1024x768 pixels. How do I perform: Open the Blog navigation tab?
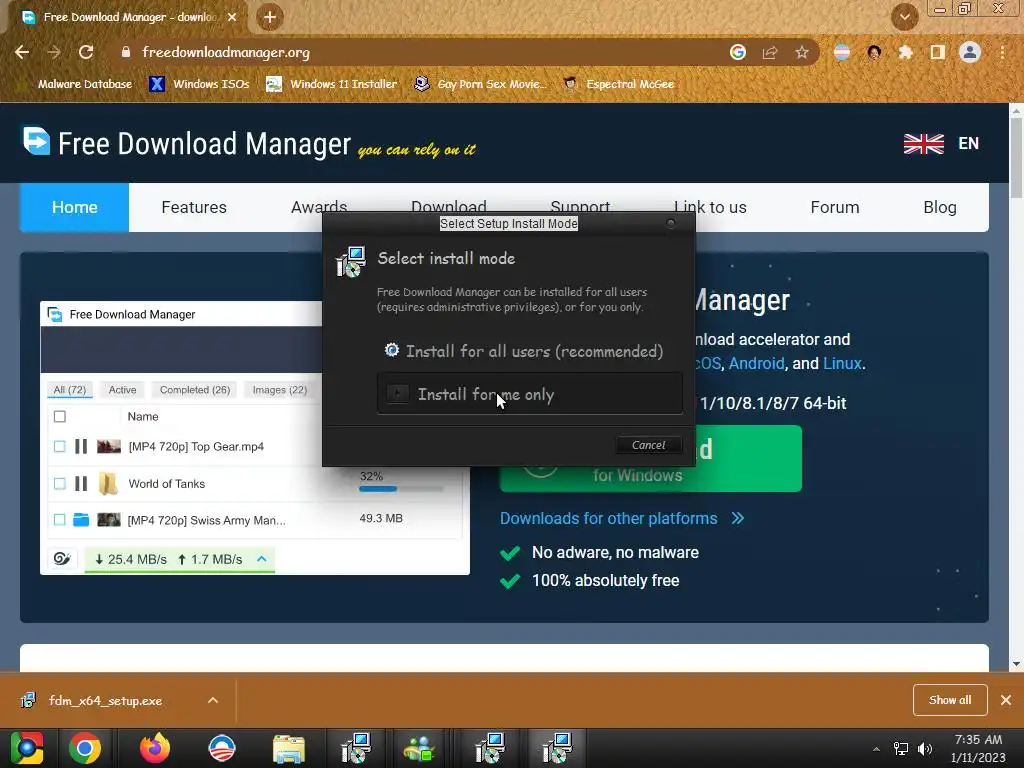(x=940, y=207)
